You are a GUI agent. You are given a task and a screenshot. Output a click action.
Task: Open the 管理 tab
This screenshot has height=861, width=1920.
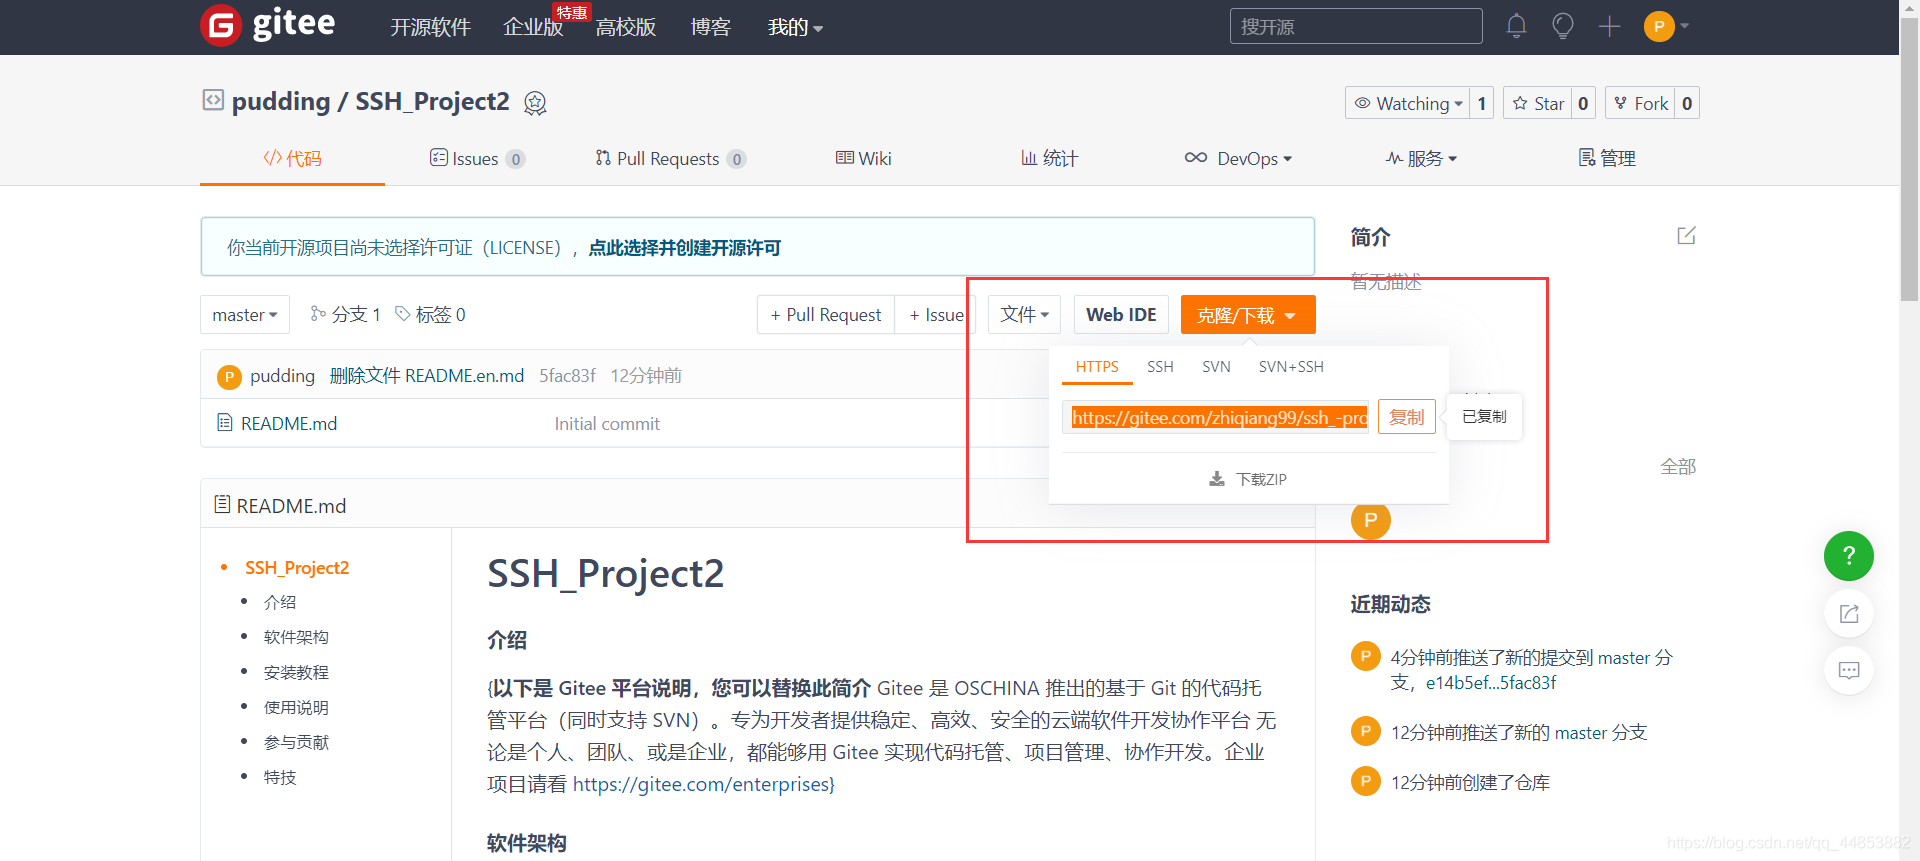coord(1607,158)
